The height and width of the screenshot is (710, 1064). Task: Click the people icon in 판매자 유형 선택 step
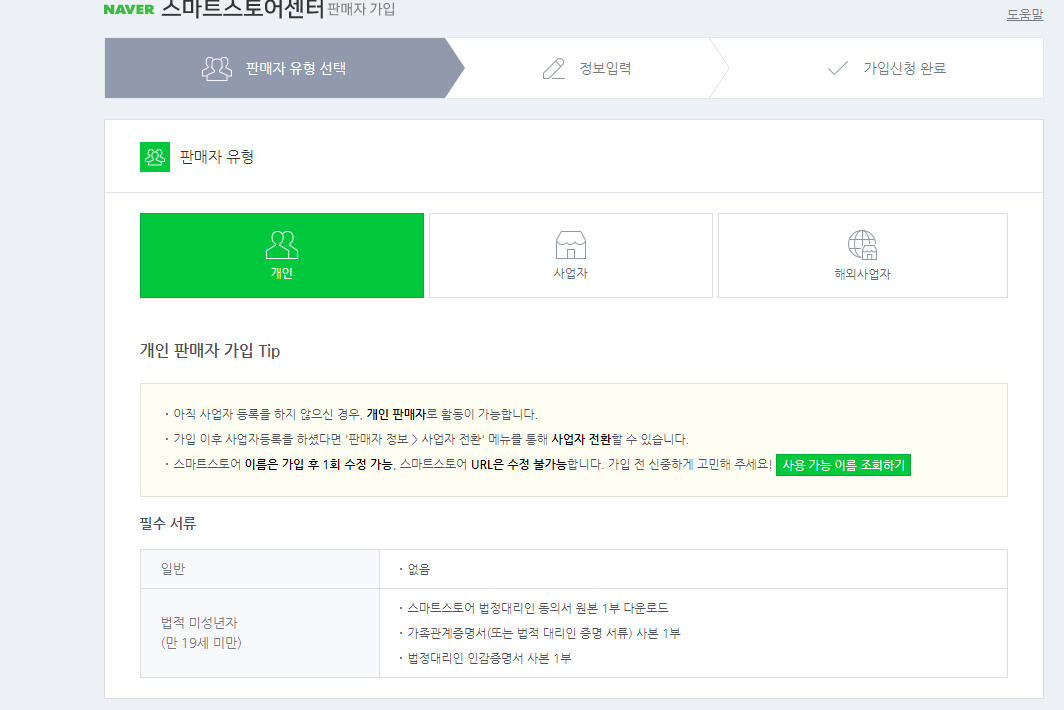pyautogui.click(x=217, y=69)
